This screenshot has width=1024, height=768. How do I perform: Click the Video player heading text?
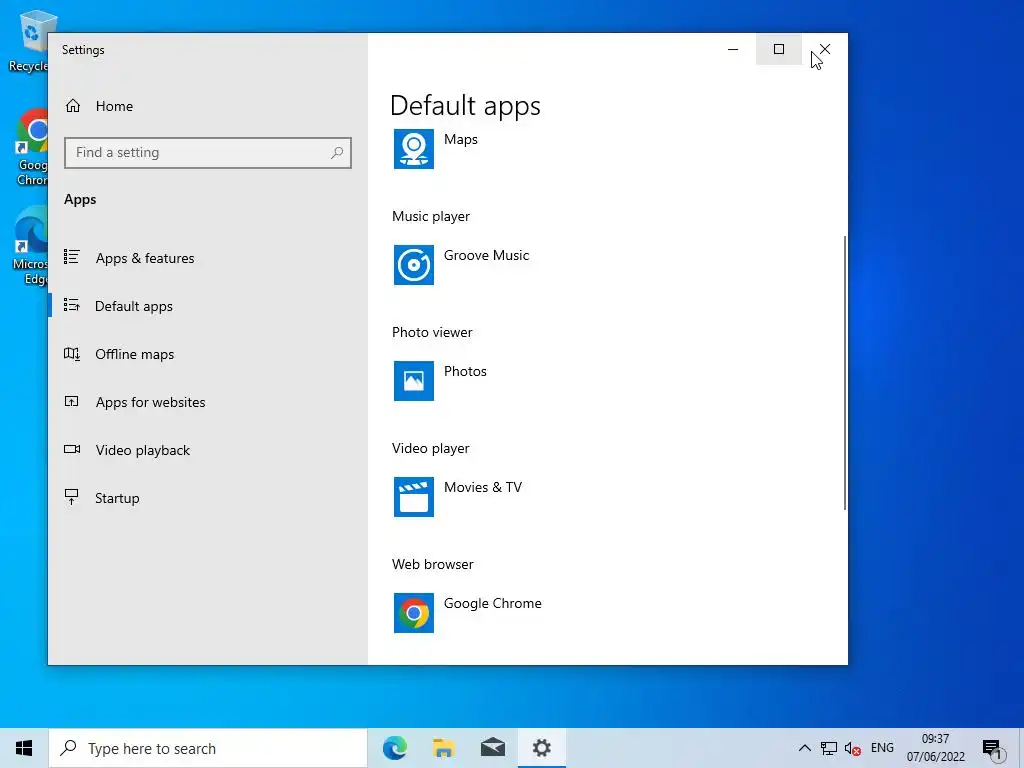(x=430, y=449)
